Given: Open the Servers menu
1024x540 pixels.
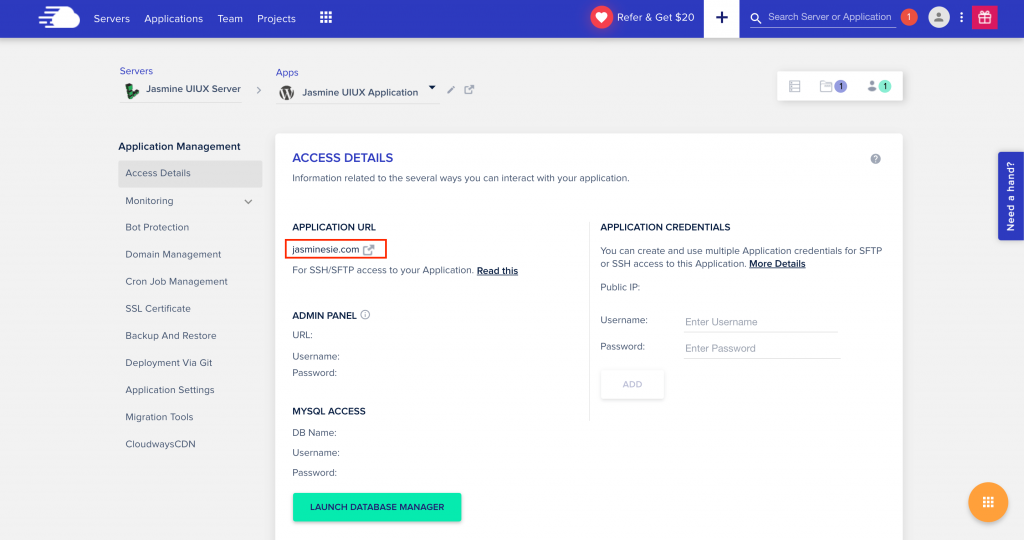Looking at the screenshot, I should click(x=112, y=18).
